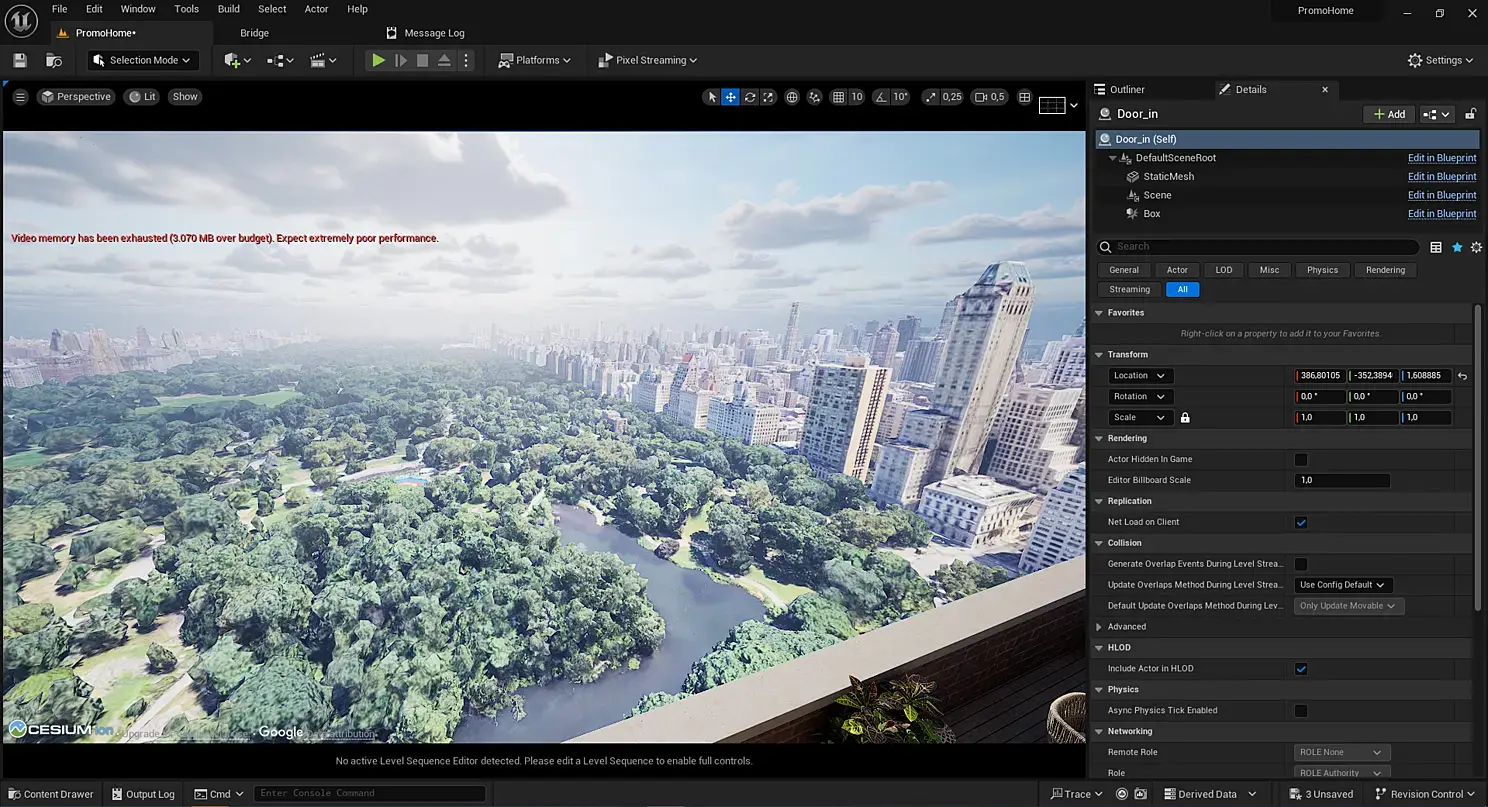Image resolution: width=1488 pixels, height=807 pixels.
Task: Stop the play session
Action: pyautogui.click(x=423, y=60)
